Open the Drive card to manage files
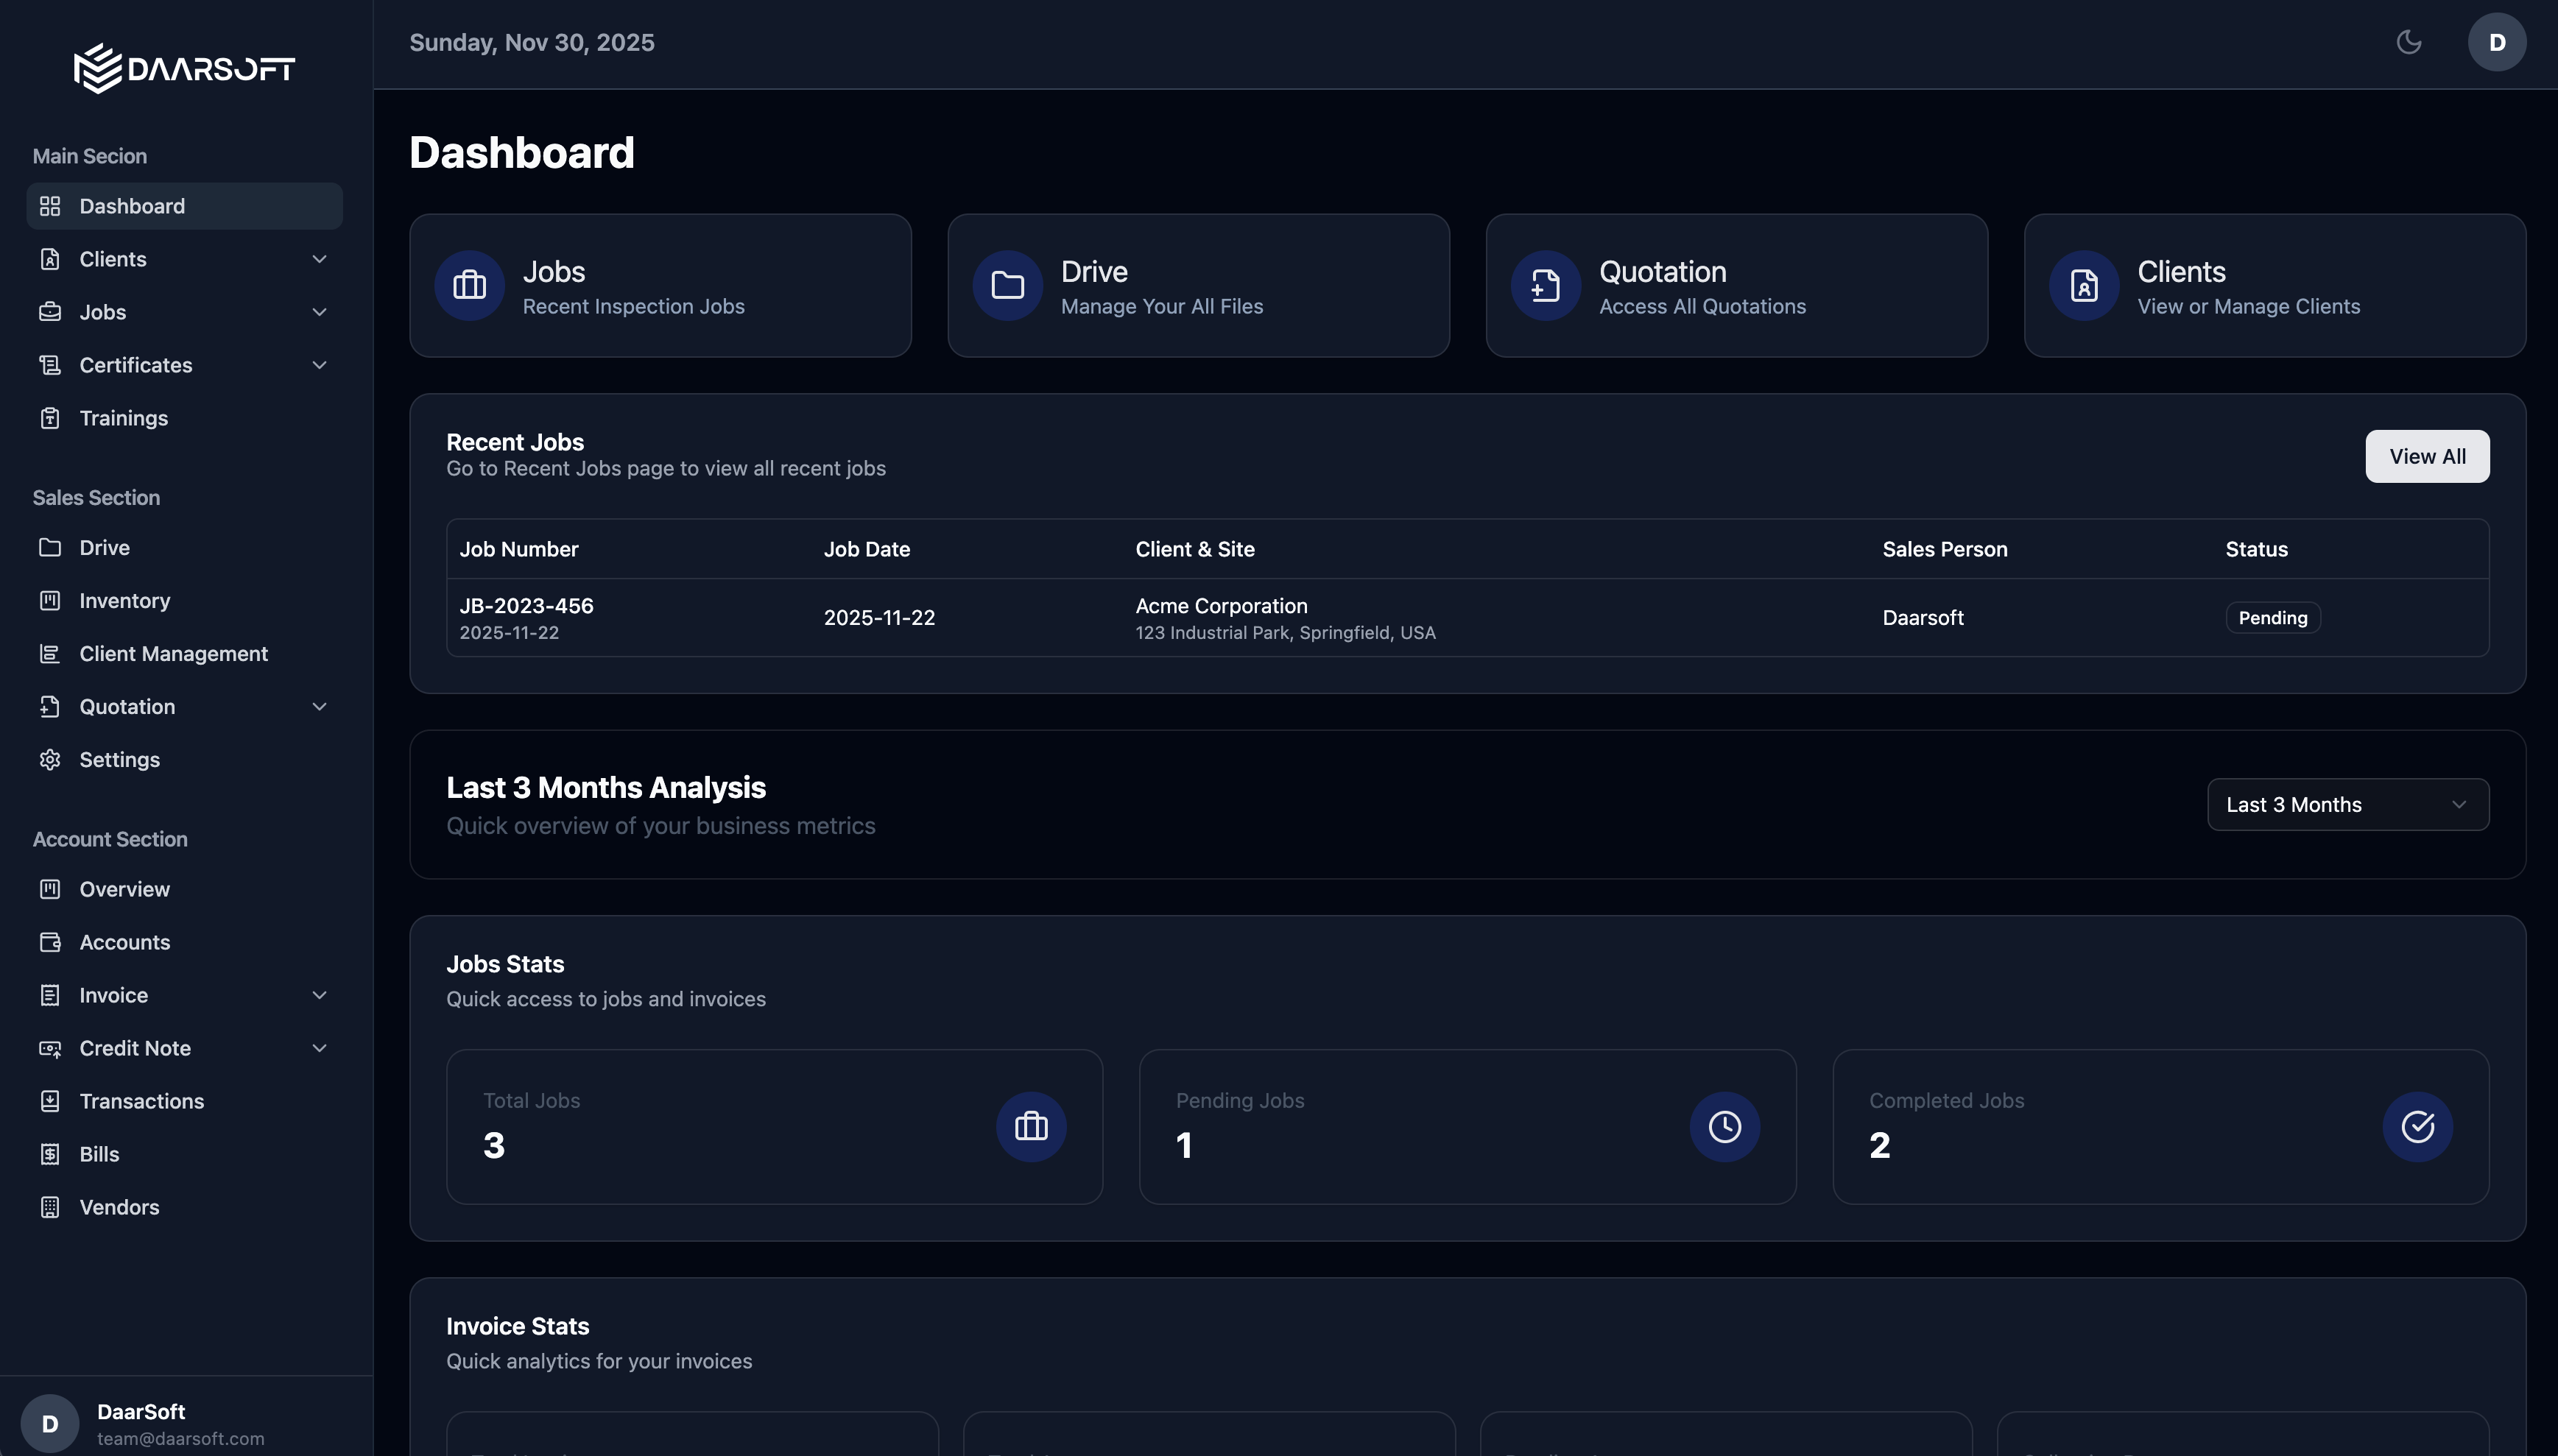 pyautogui.click(x=1197, y=285)
